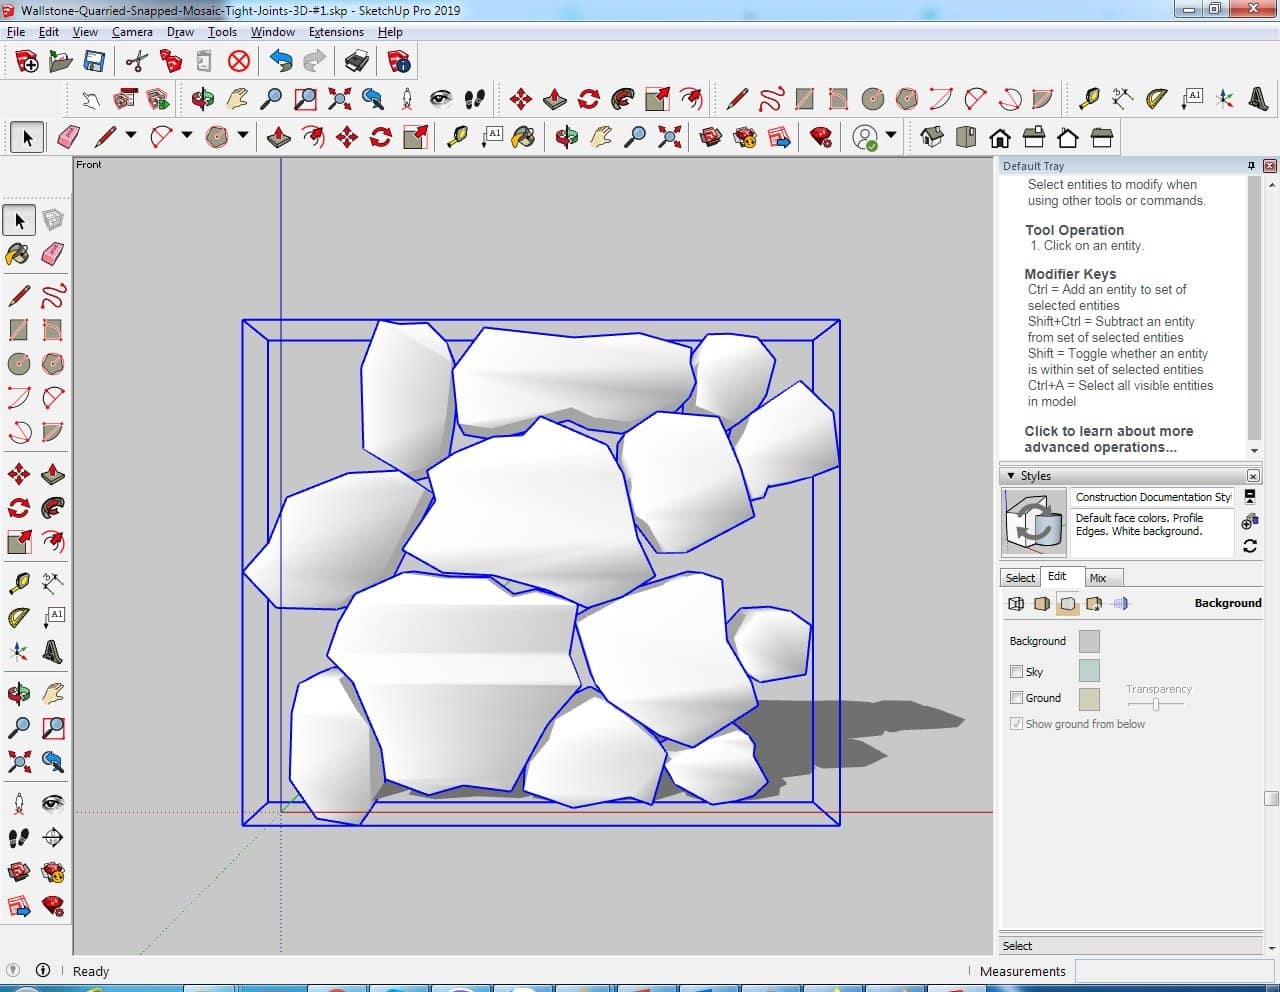Screen dimensions: 1280x992
Task: Toggle Show ground from below checkbox
Action: 1016,724
